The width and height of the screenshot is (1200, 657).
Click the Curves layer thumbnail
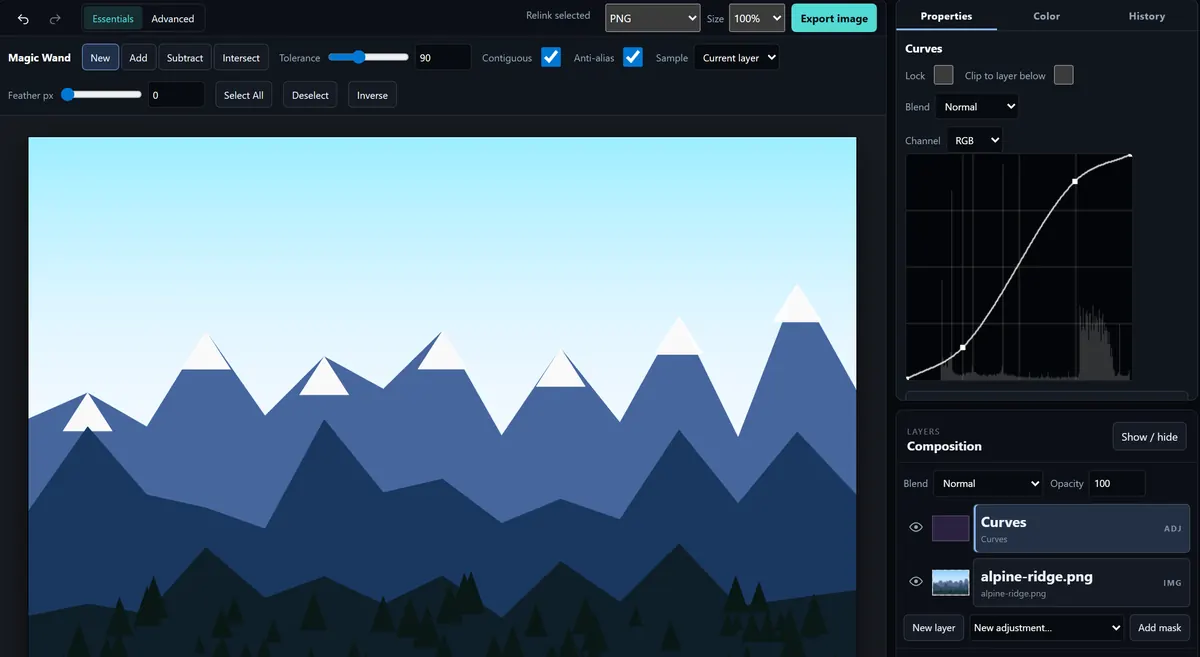pyautogui.click(x=950, y=528)
